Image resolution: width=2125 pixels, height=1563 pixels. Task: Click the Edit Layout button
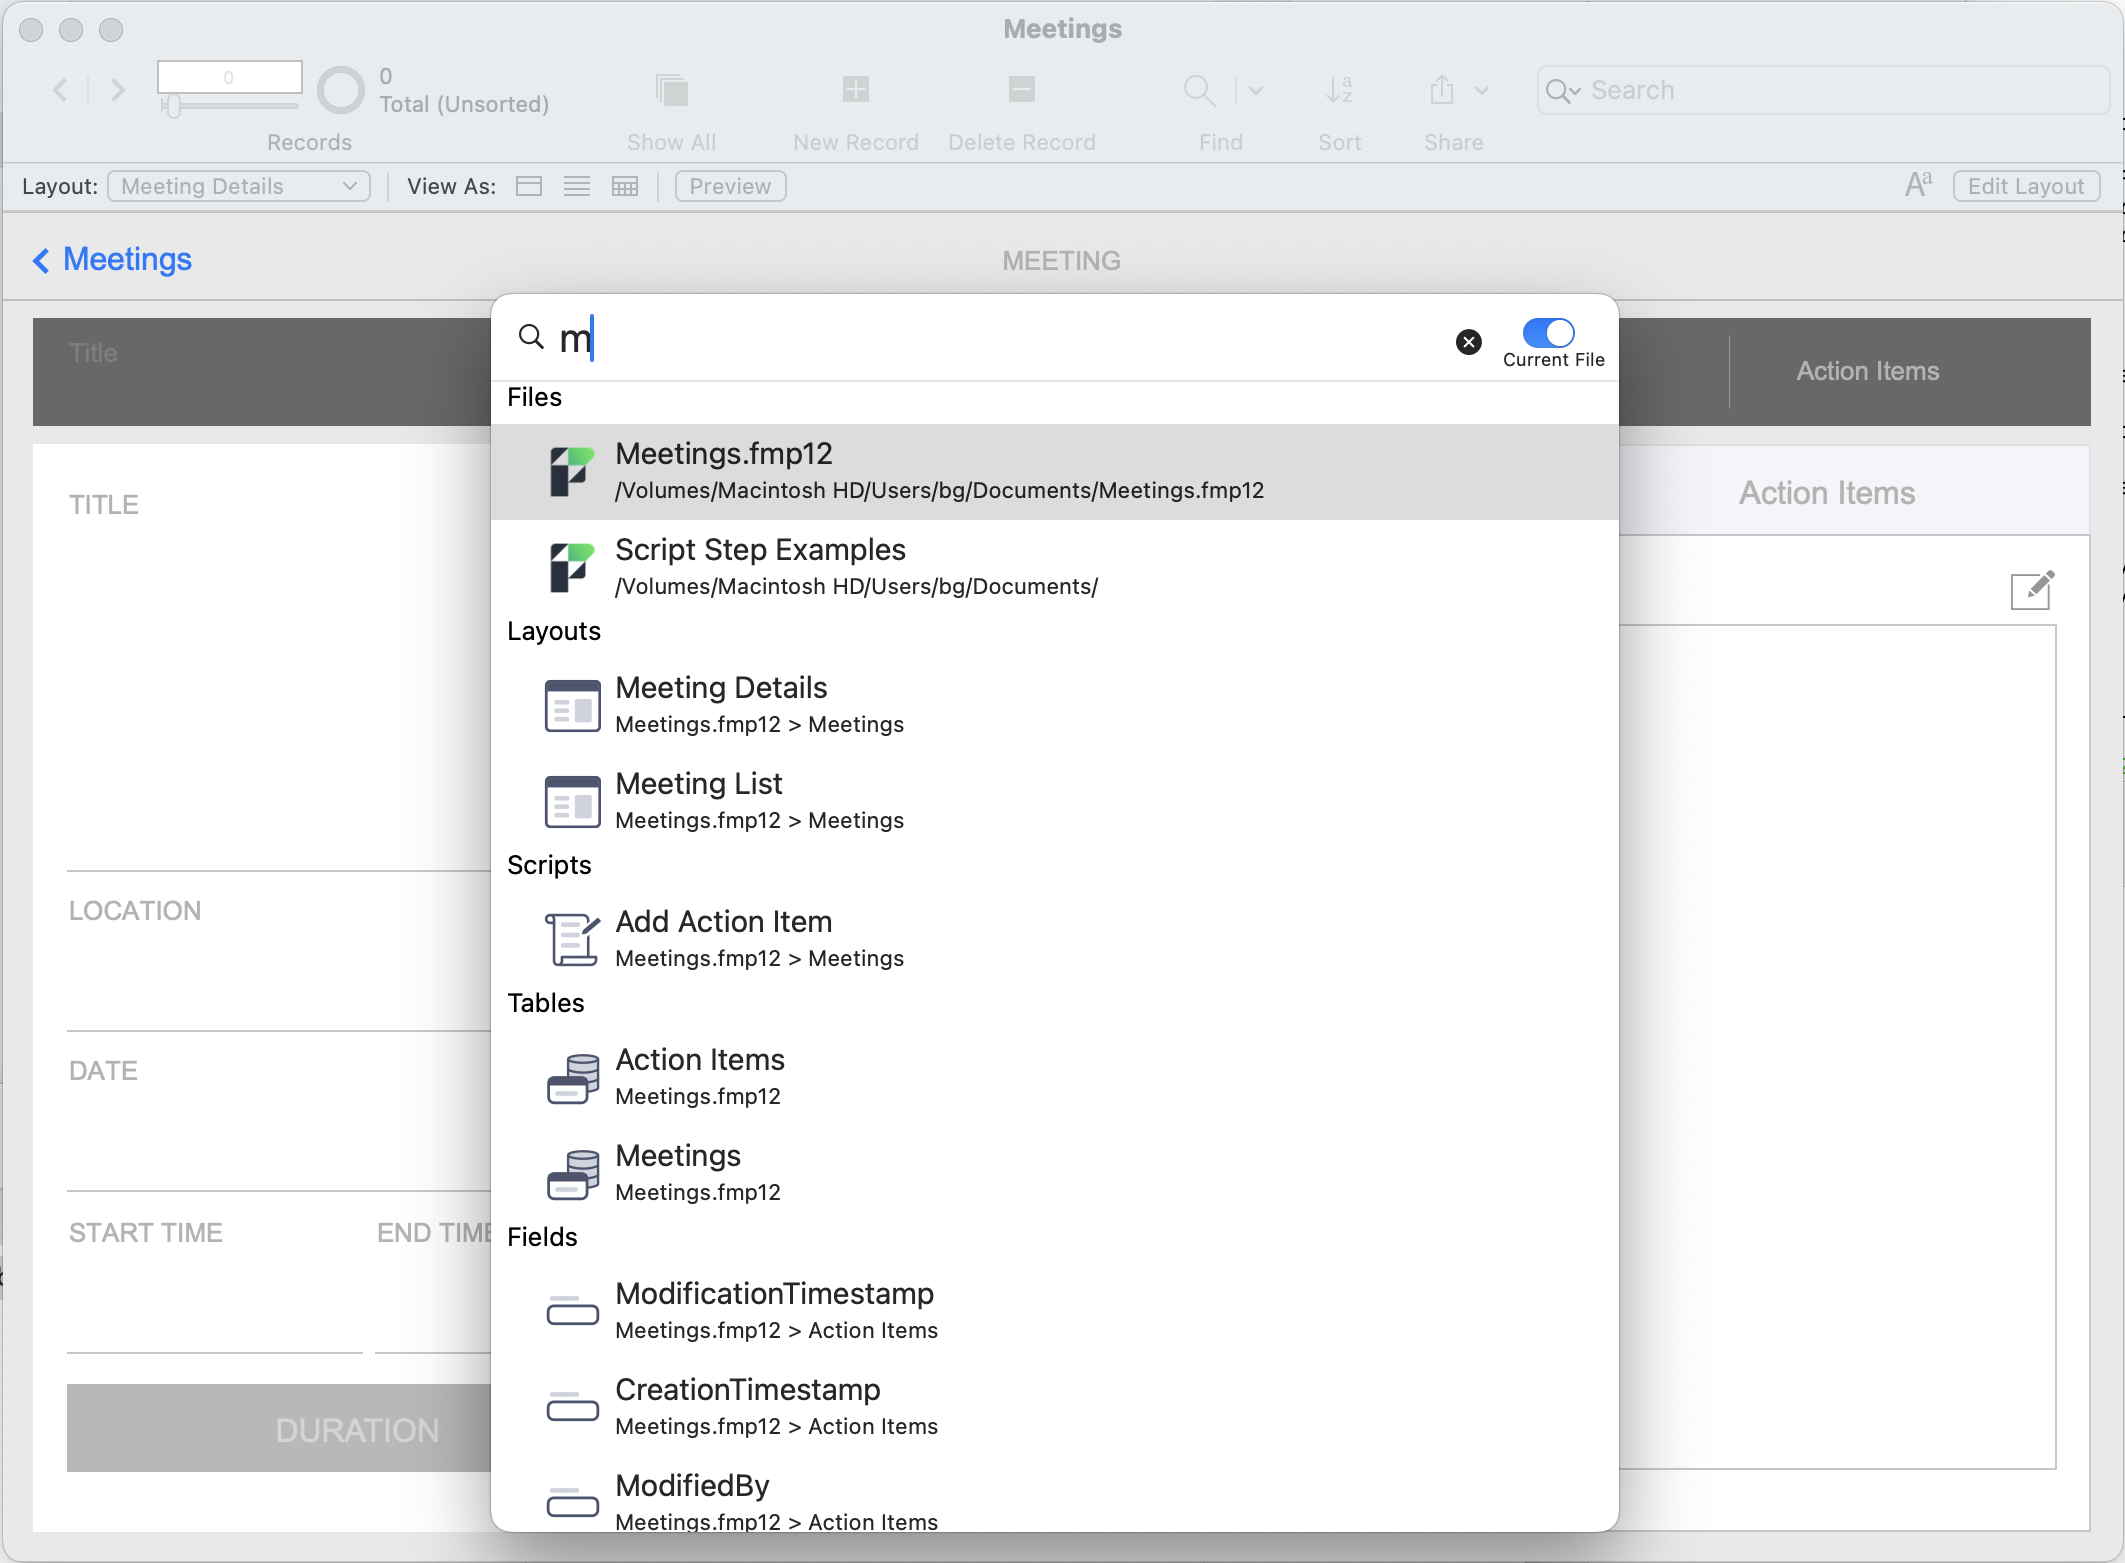[x=2026, y=187]
